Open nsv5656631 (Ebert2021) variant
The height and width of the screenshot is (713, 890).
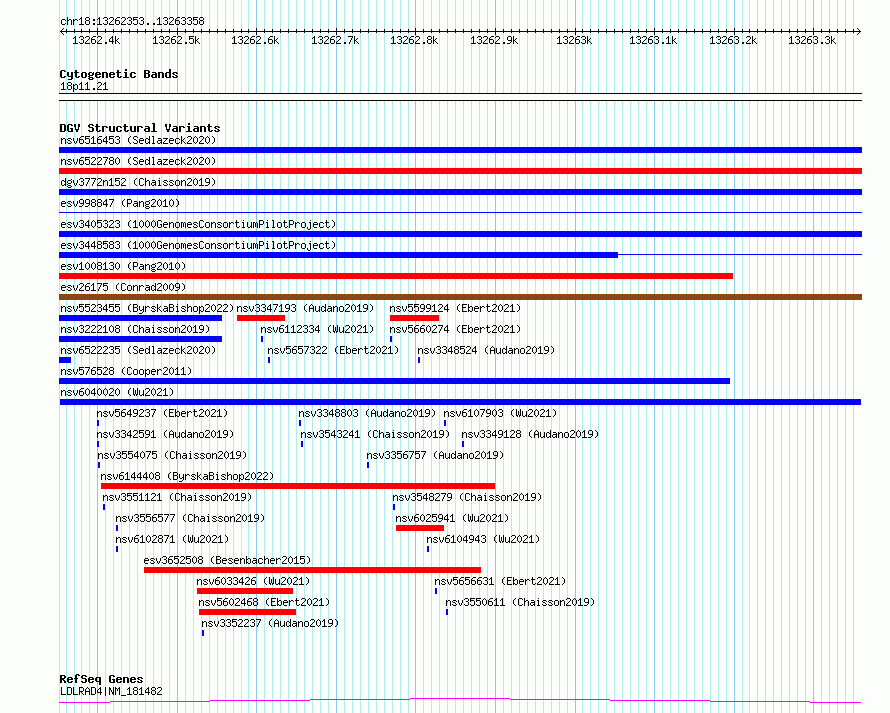(500, 581)
